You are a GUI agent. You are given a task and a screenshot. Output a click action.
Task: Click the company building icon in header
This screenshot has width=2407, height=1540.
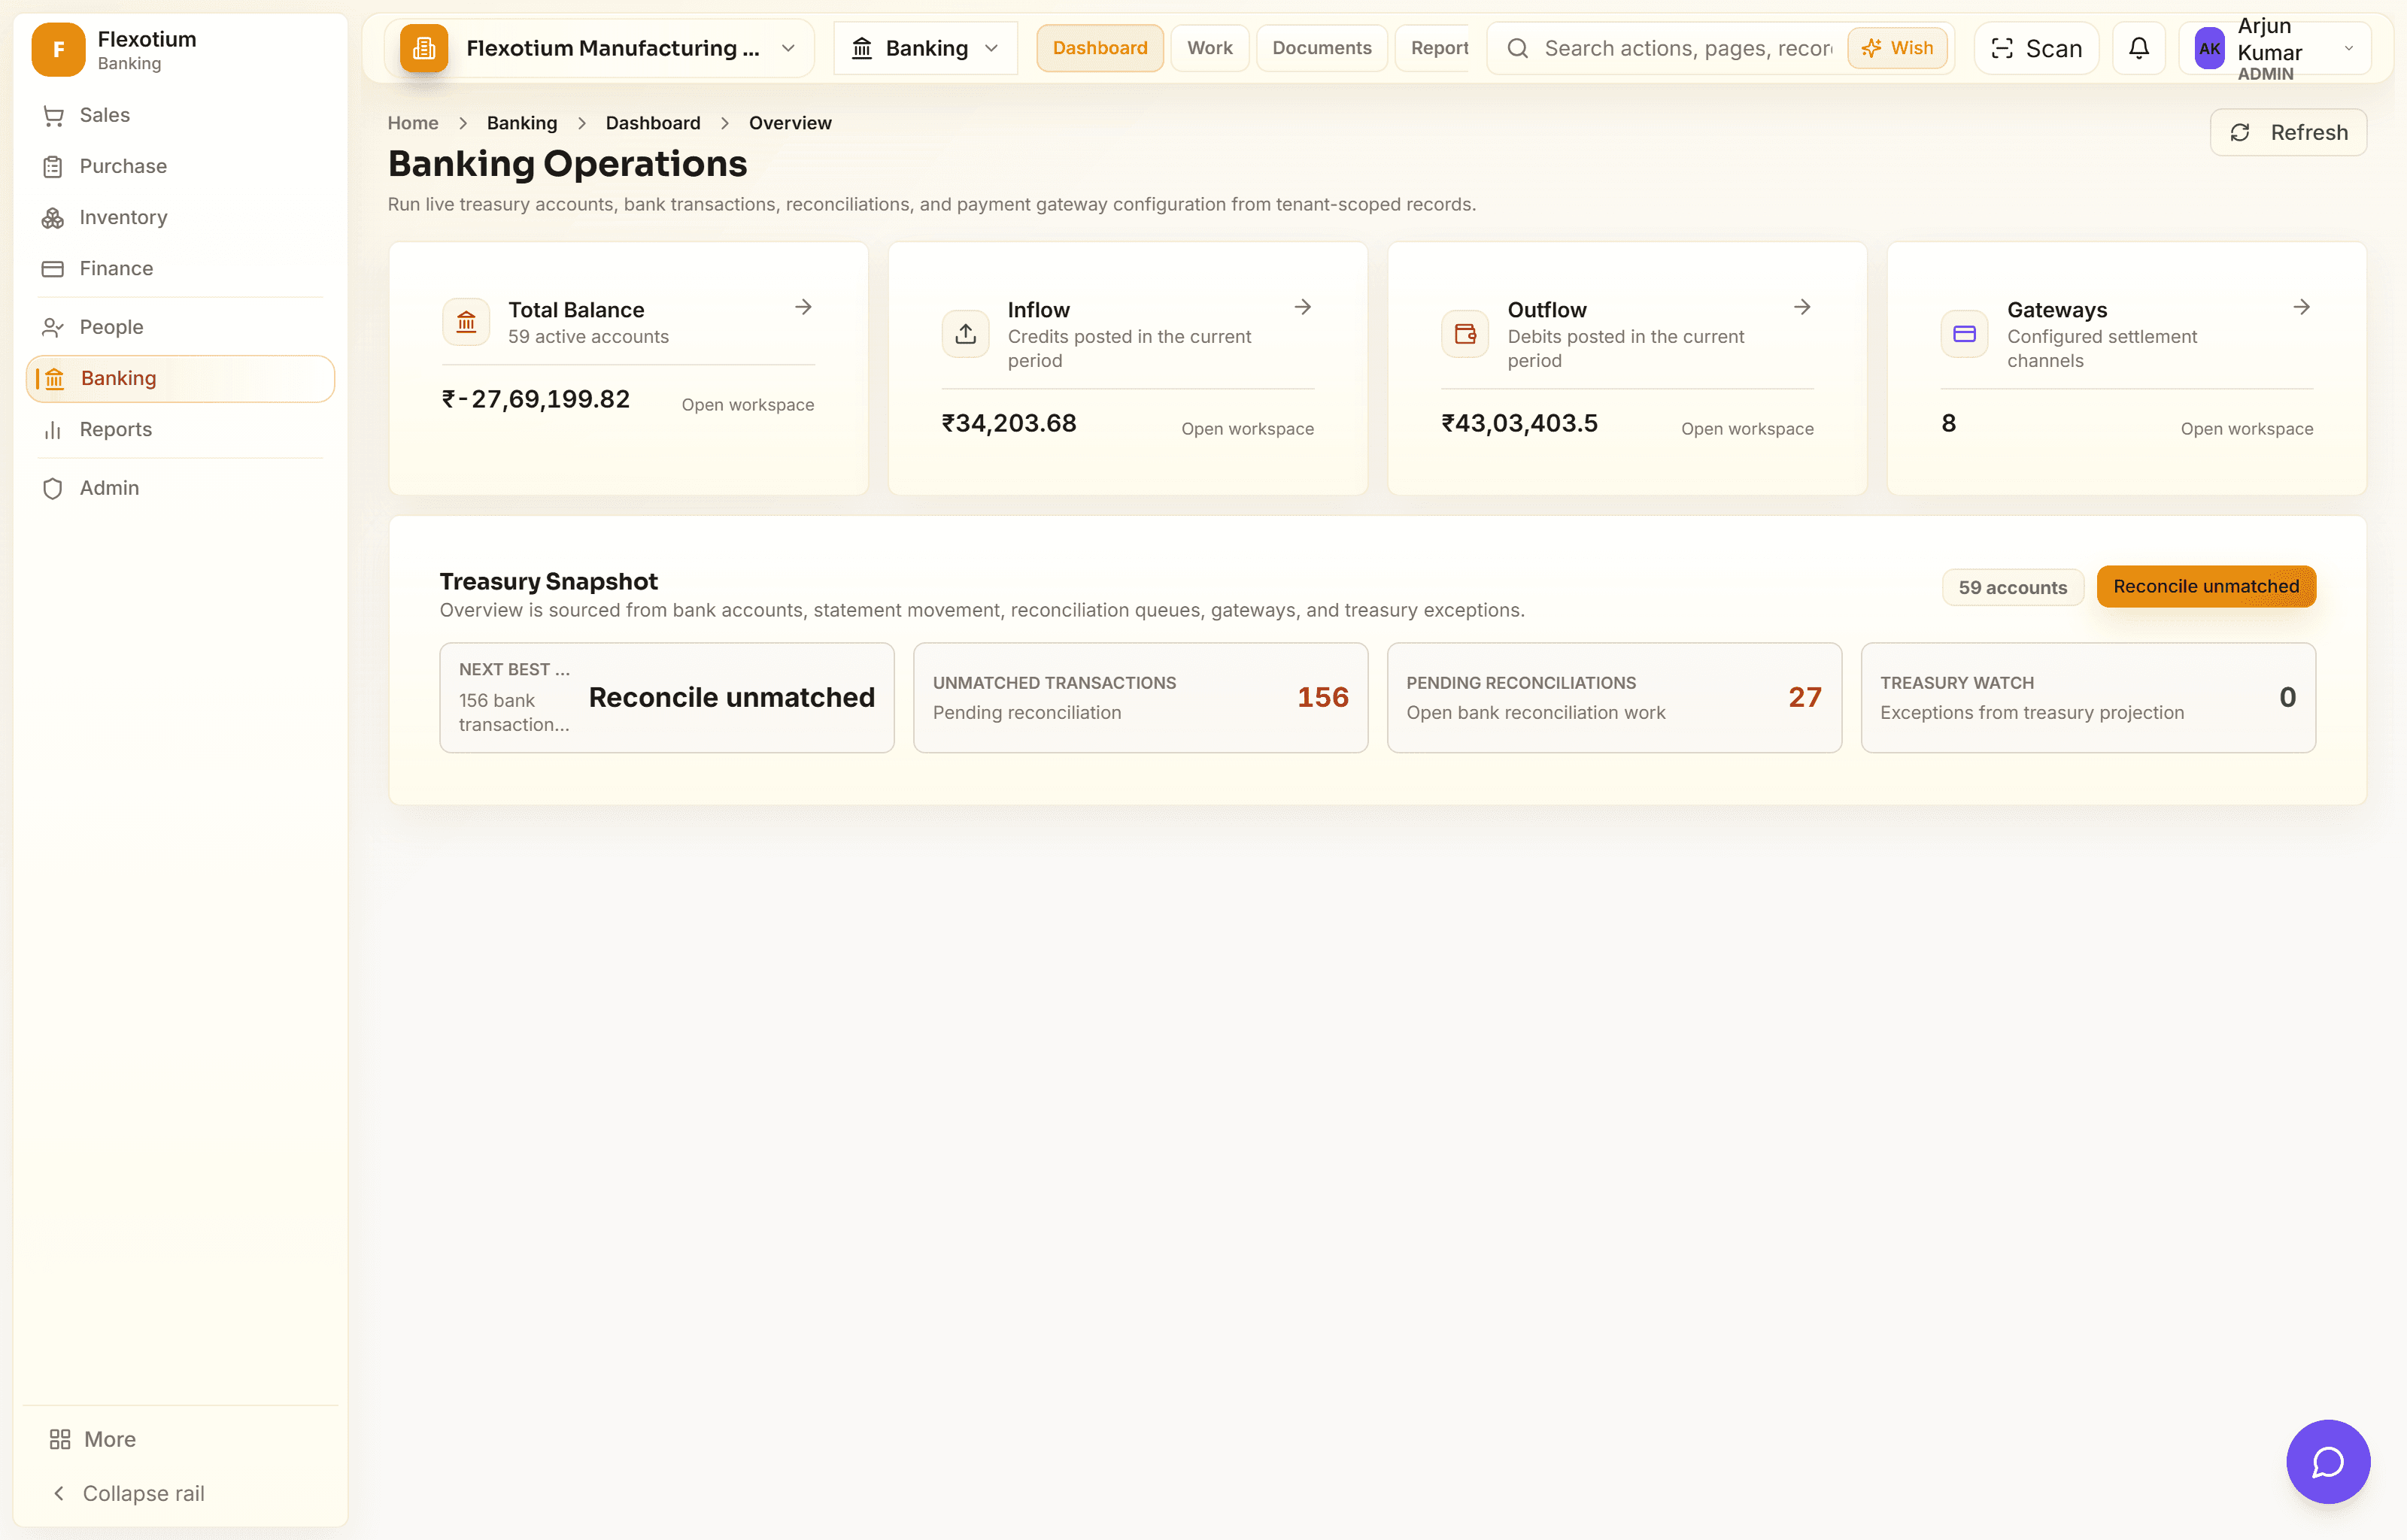[x=423, y=48]
